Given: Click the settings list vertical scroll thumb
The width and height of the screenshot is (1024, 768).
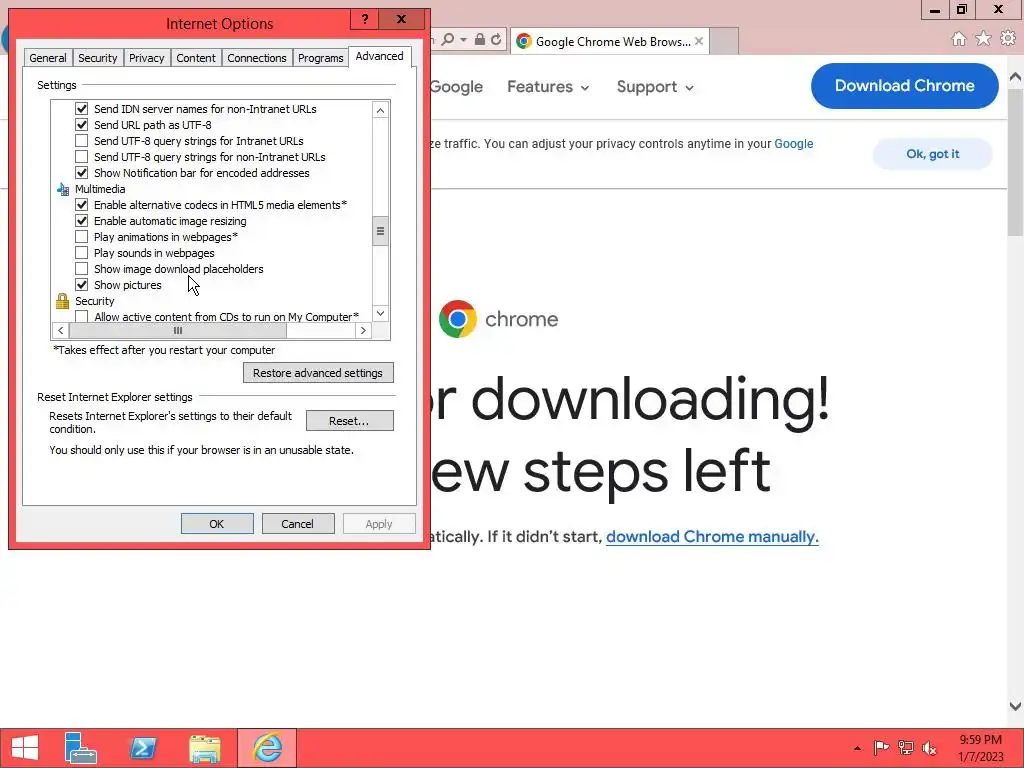Looking at the screenshot, I should tap(381, 231).
